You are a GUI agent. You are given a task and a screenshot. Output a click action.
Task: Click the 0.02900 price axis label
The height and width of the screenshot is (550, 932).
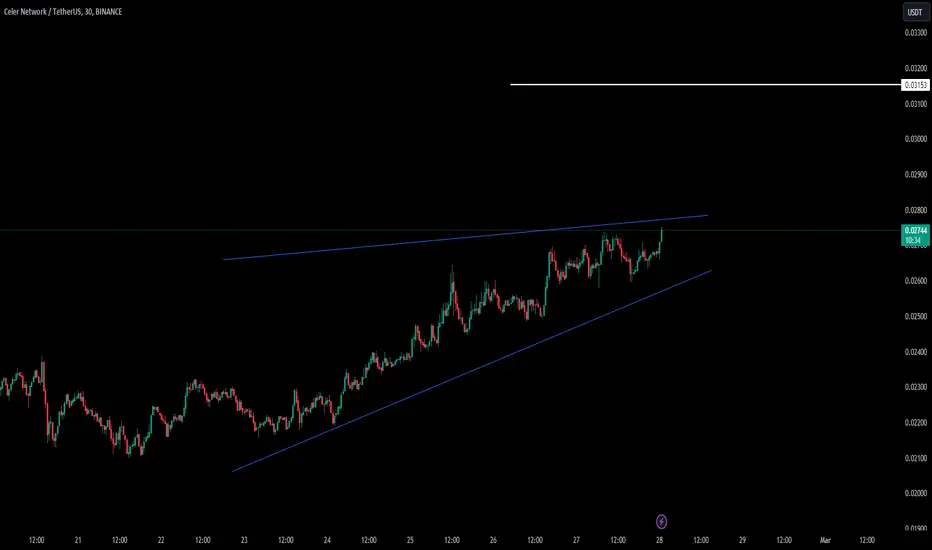tap(915, 175)
